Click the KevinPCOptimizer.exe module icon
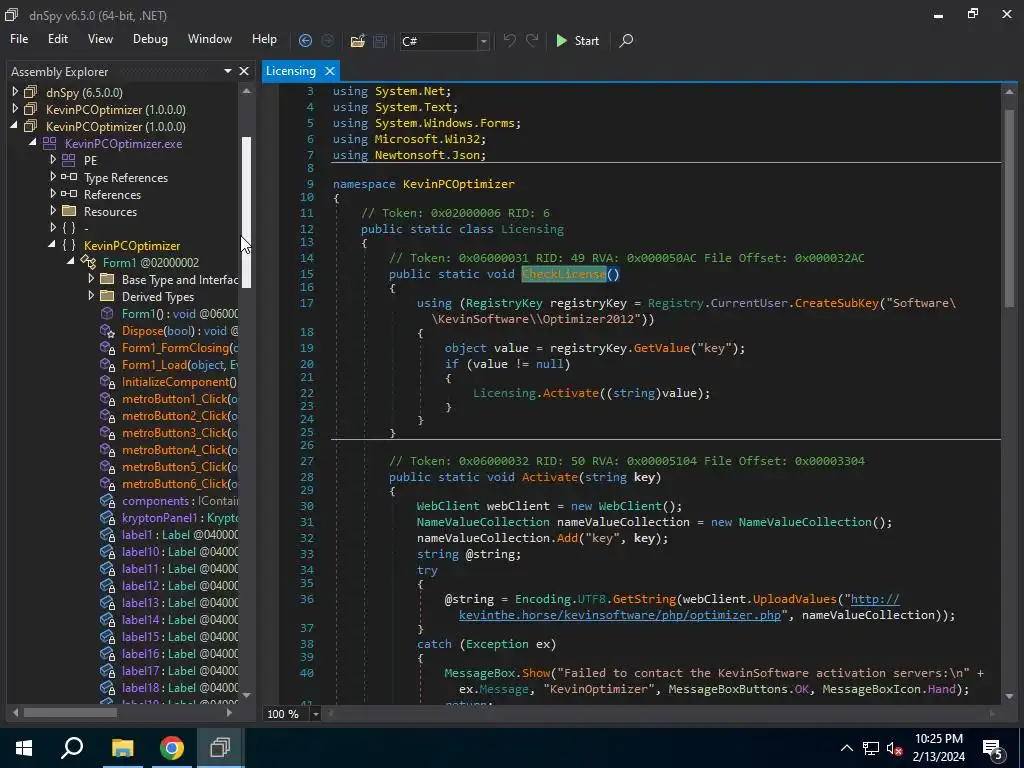Screen dimensions: 1024x768 (50, 144)
